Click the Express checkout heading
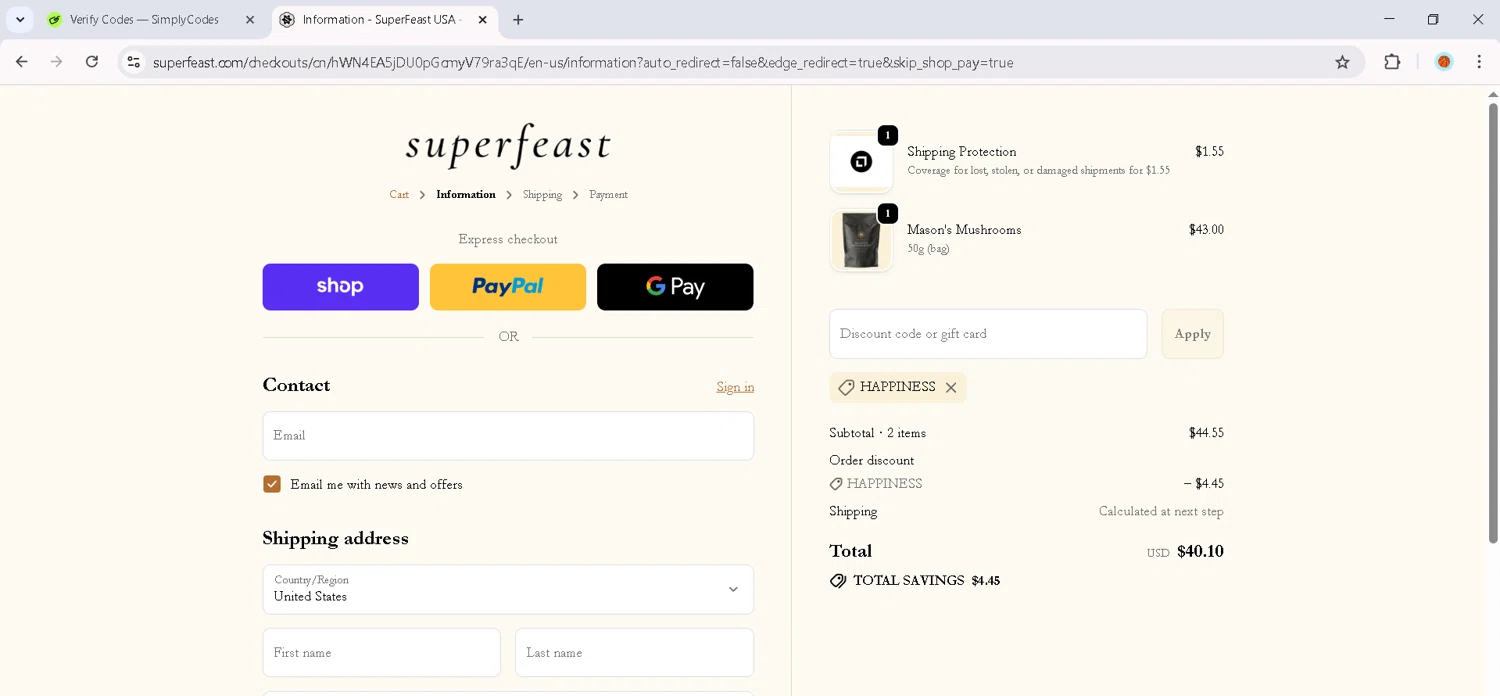 tap(508, 239)
